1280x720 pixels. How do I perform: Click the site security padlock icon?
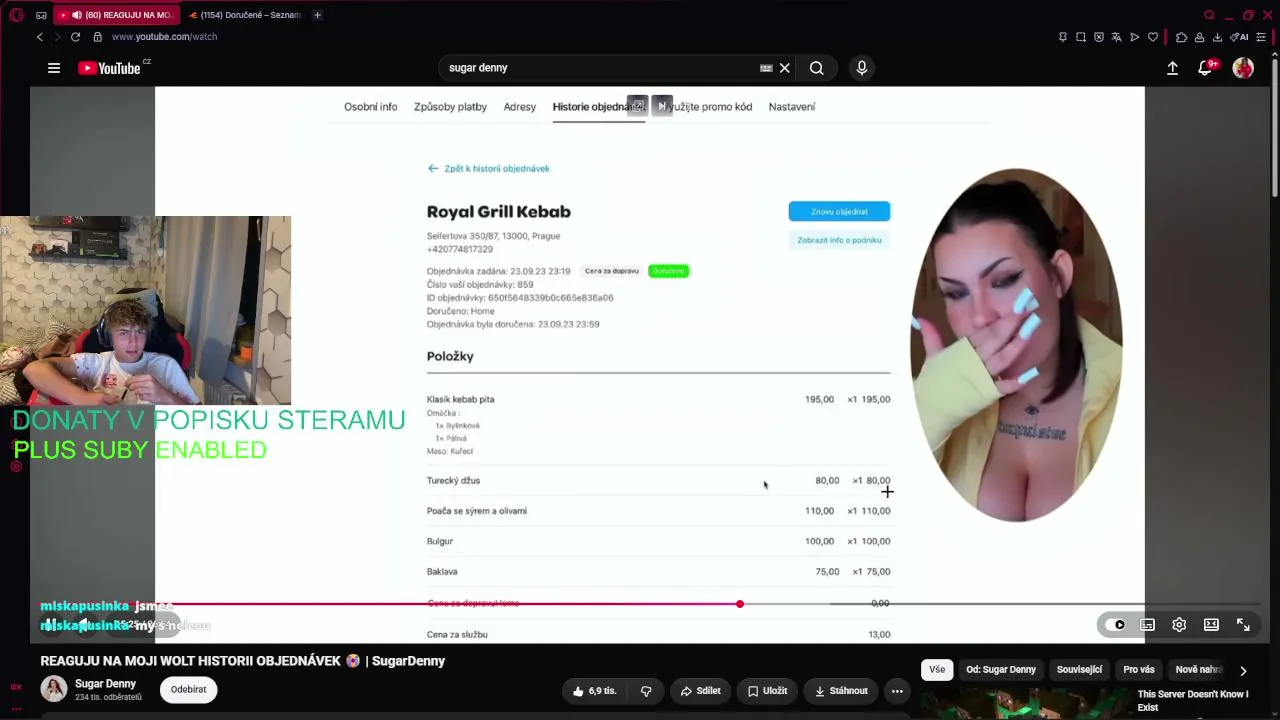[97, 37]
